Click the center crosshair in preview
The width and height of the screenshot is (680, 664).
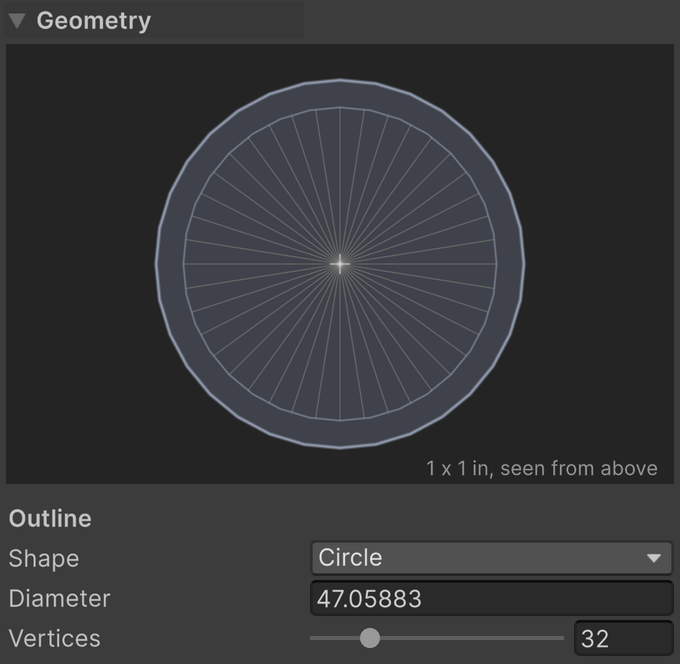[x=340, y=264]
